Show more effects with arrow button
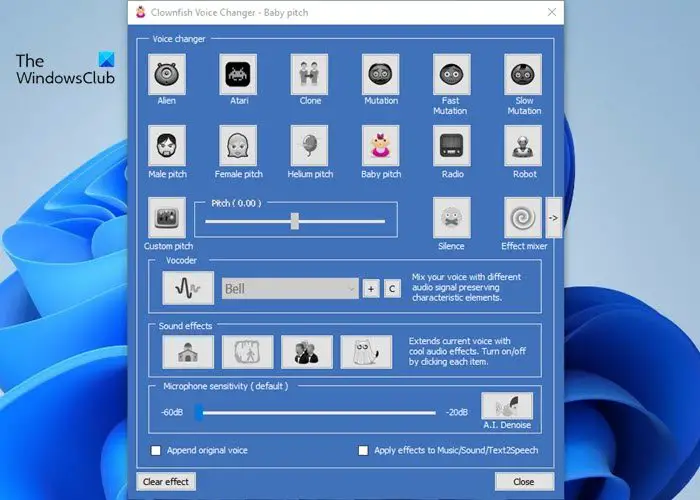Viewport: 700px width, 500px height. [554, 217]
